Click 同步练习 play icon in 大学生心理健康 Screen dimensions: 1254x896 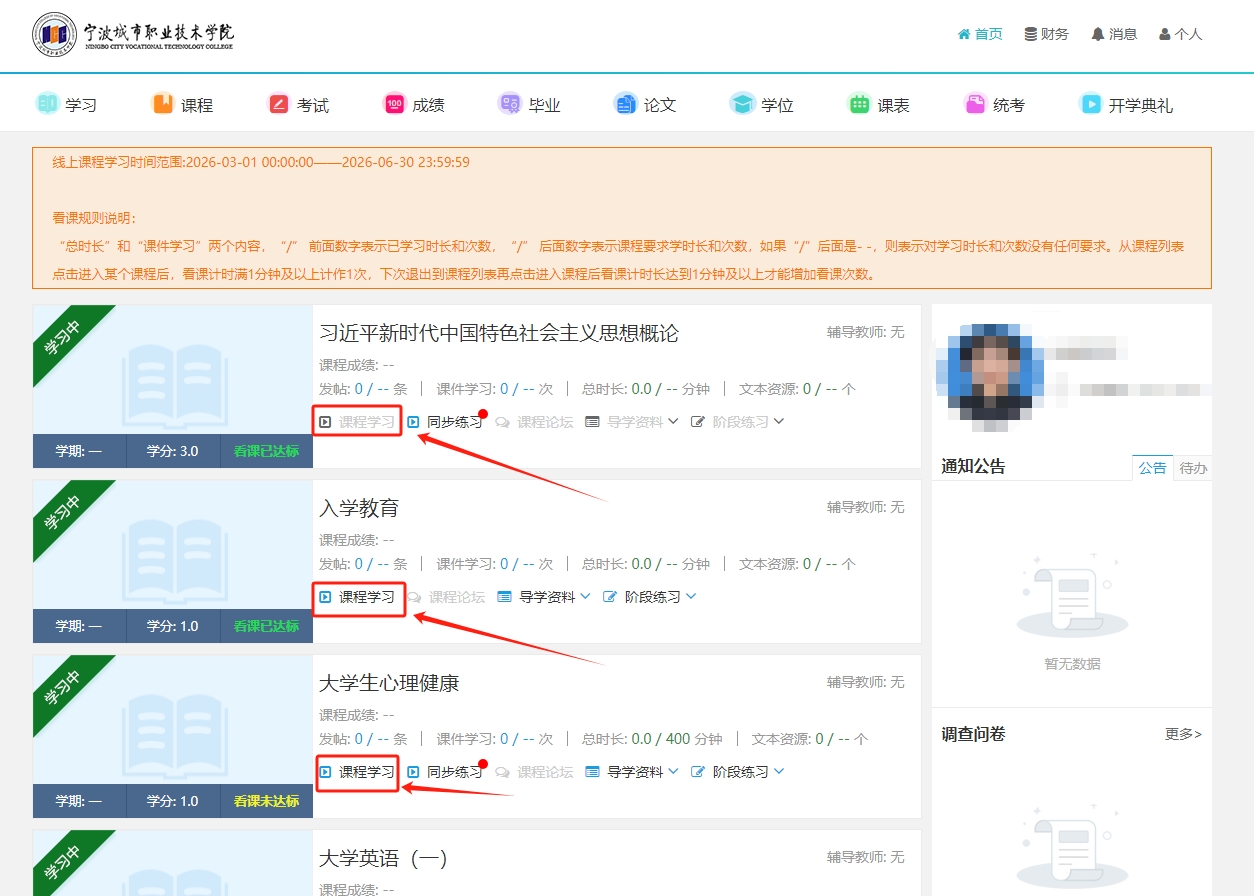tap(413, 772)
